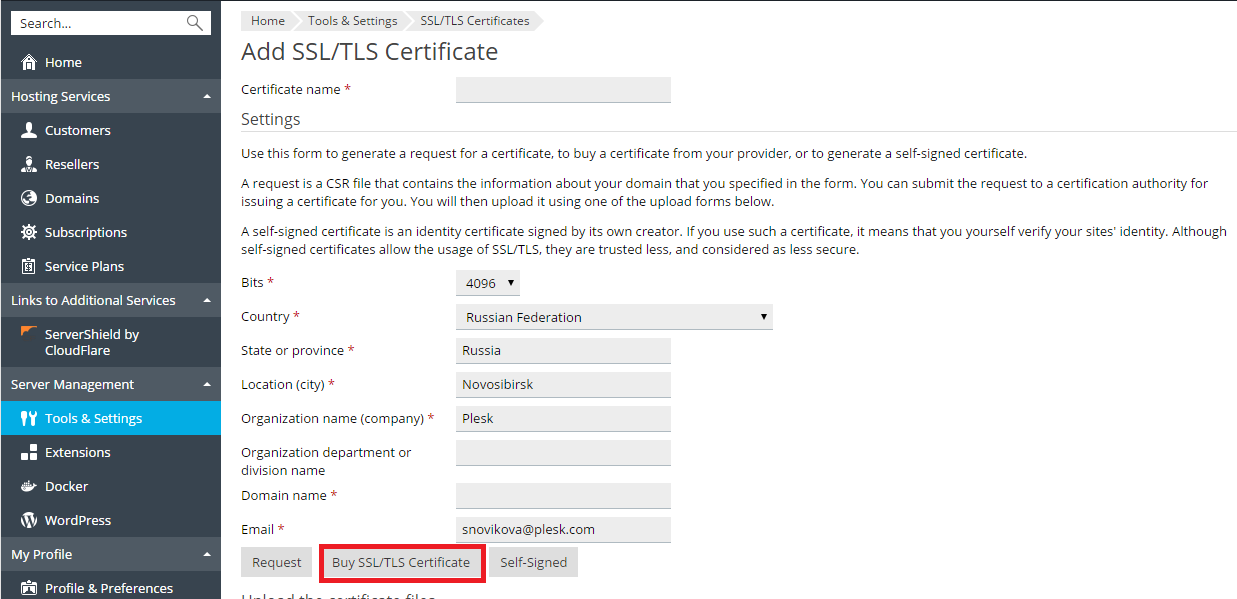Click the Self-Signed button
This screenshot has height=599, width=1237.
point(534,562)
